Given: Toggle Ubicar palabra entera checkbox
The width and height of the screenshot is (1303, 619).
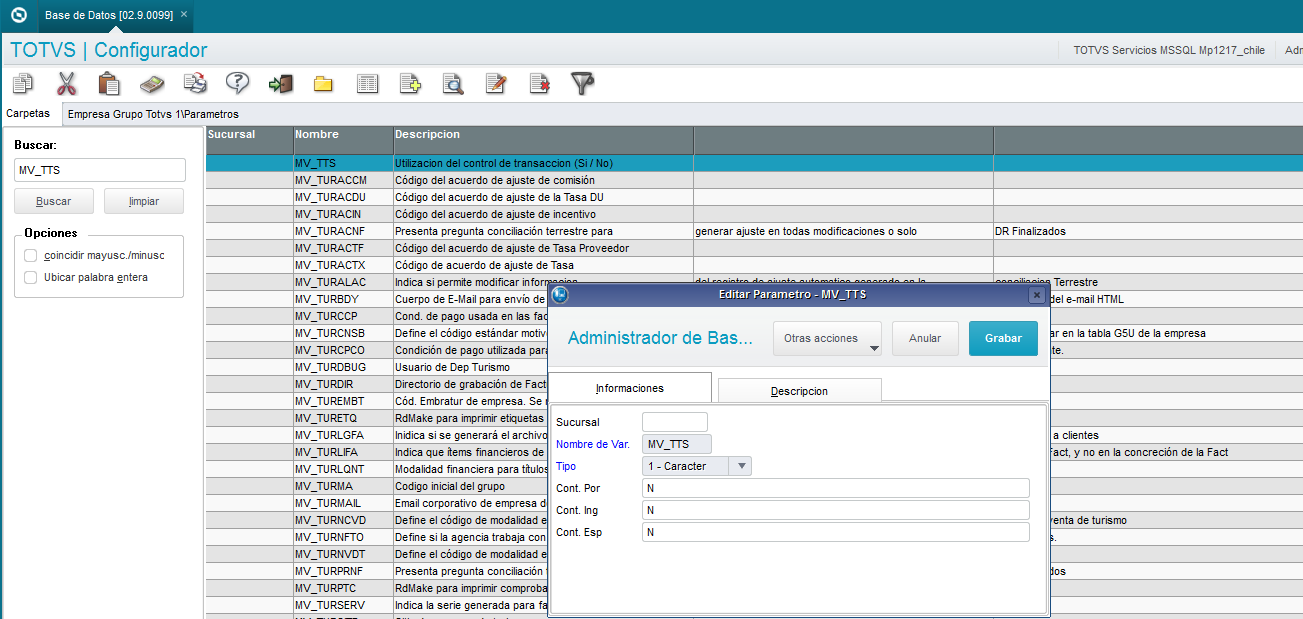Looking at the screenshot, I should point(31,277).
